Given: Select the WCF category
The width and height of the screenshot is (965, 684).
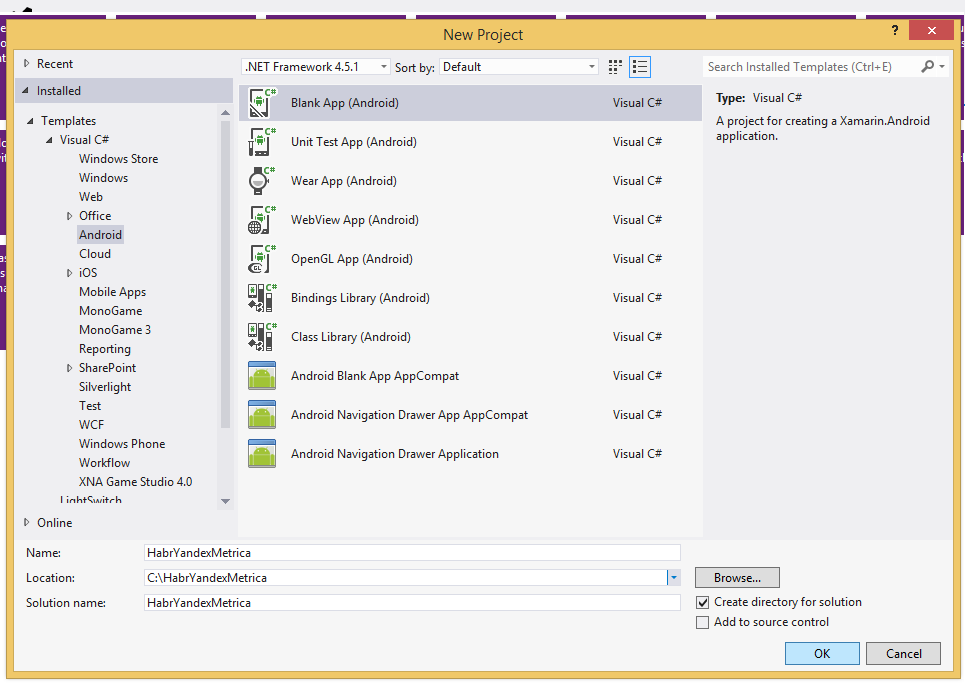Looking at the screenshot, I should [x=91, y=425].
